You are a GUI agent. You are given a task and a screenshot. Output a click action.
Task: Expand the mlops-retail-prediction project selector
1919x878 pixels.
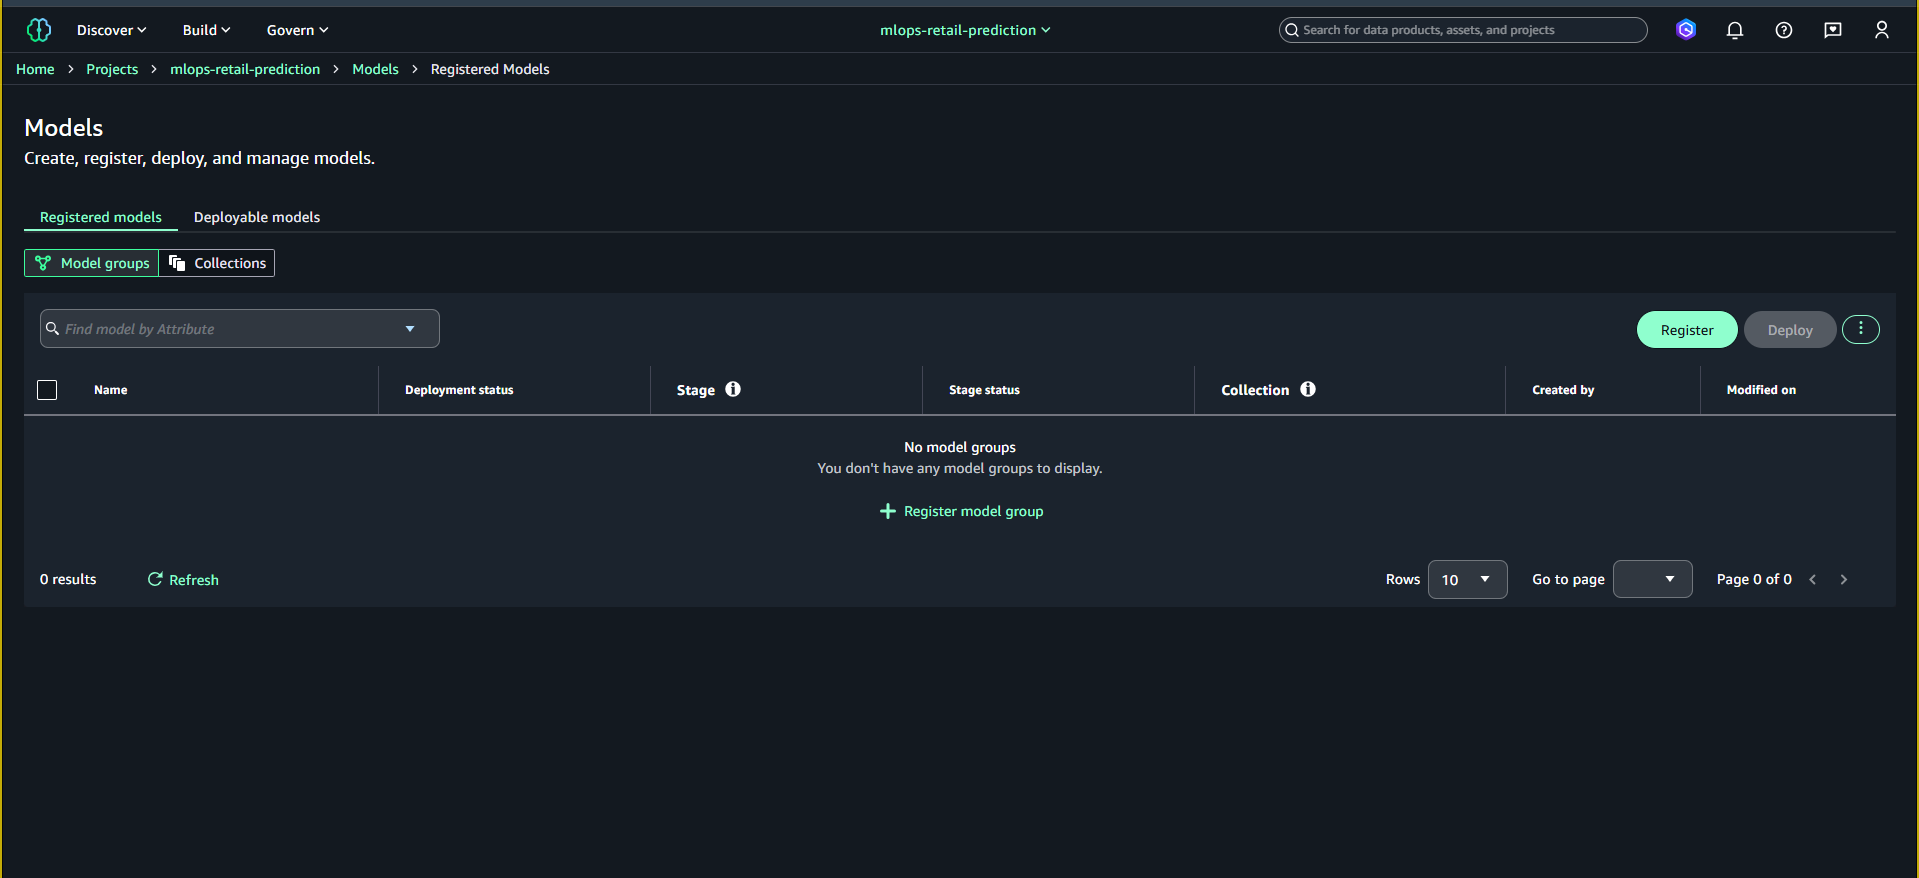(964, 30)
